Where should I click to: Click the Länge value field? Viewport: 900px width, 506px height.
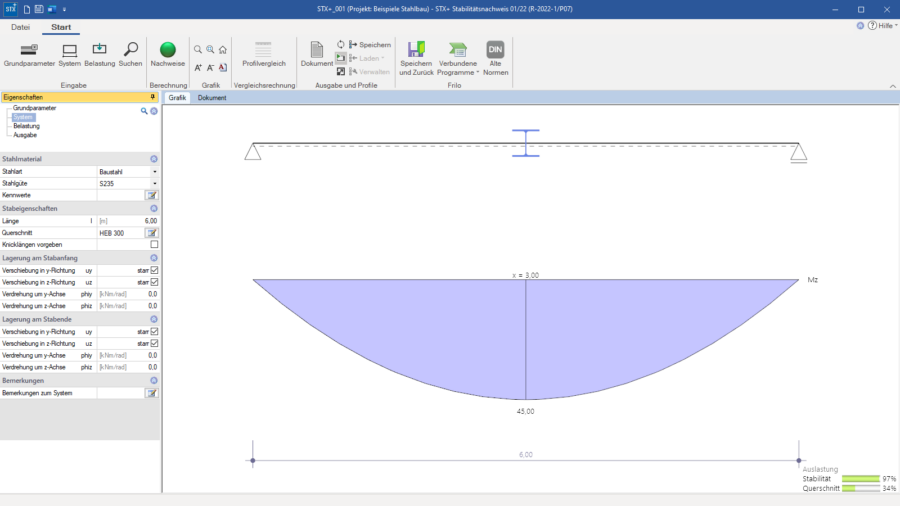point(128,221)
